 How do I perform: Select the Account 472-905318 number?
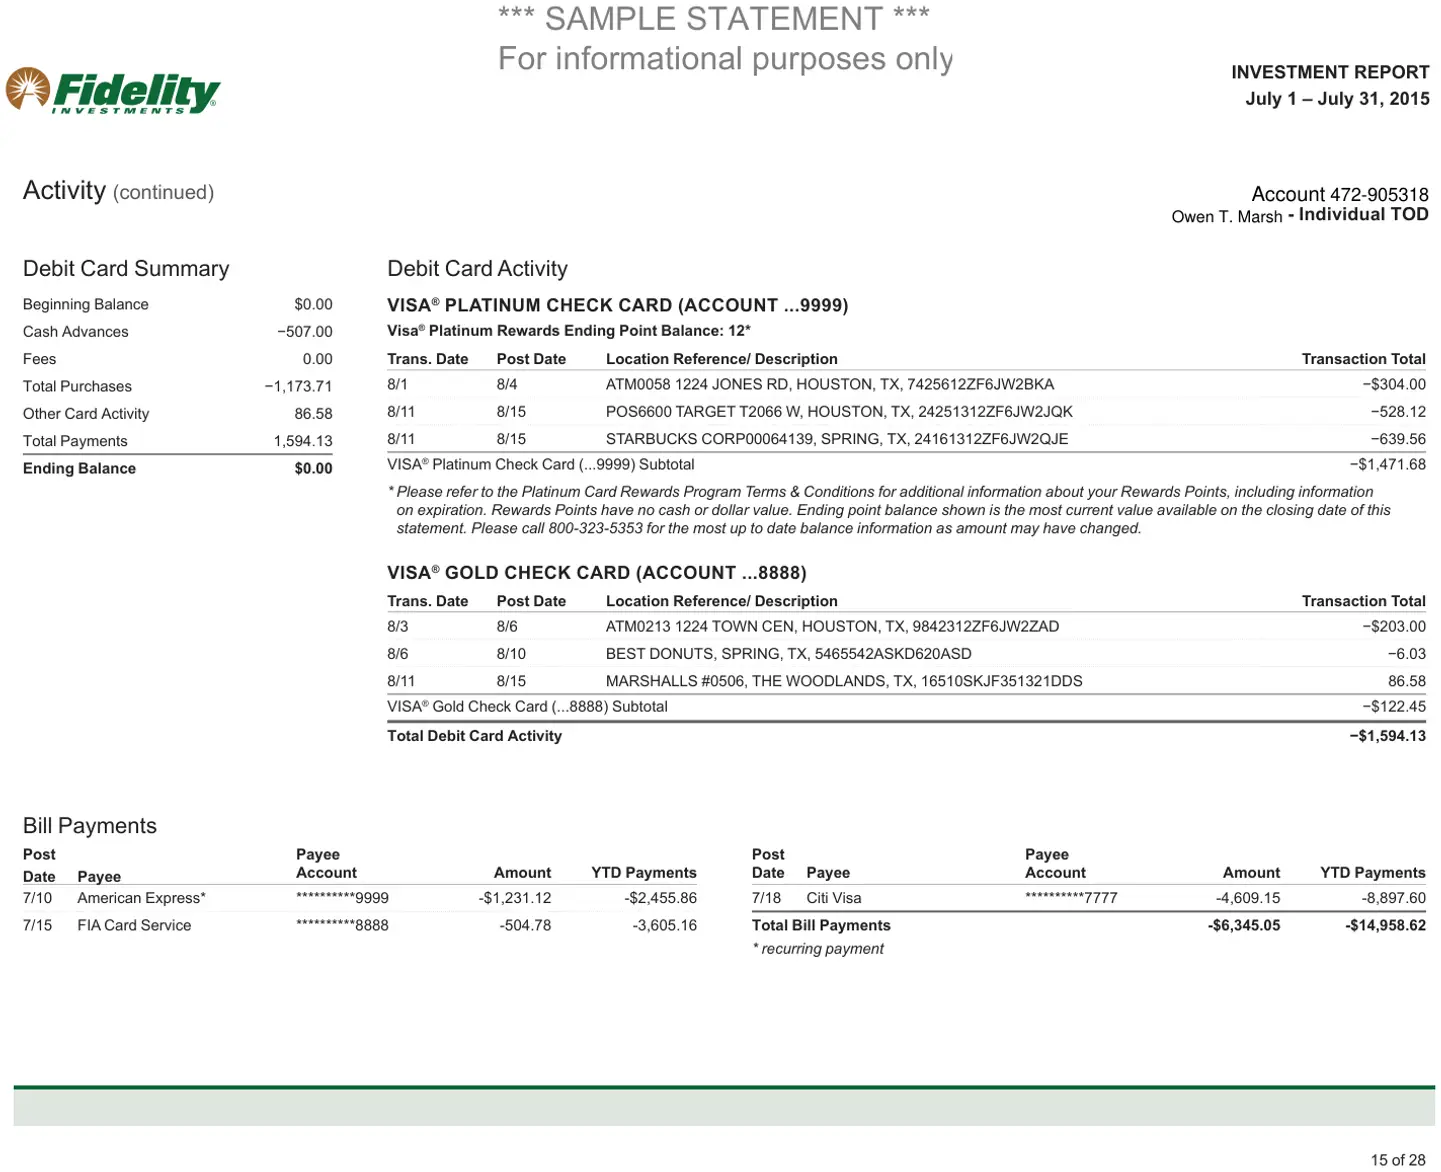tap(1340, 194)
